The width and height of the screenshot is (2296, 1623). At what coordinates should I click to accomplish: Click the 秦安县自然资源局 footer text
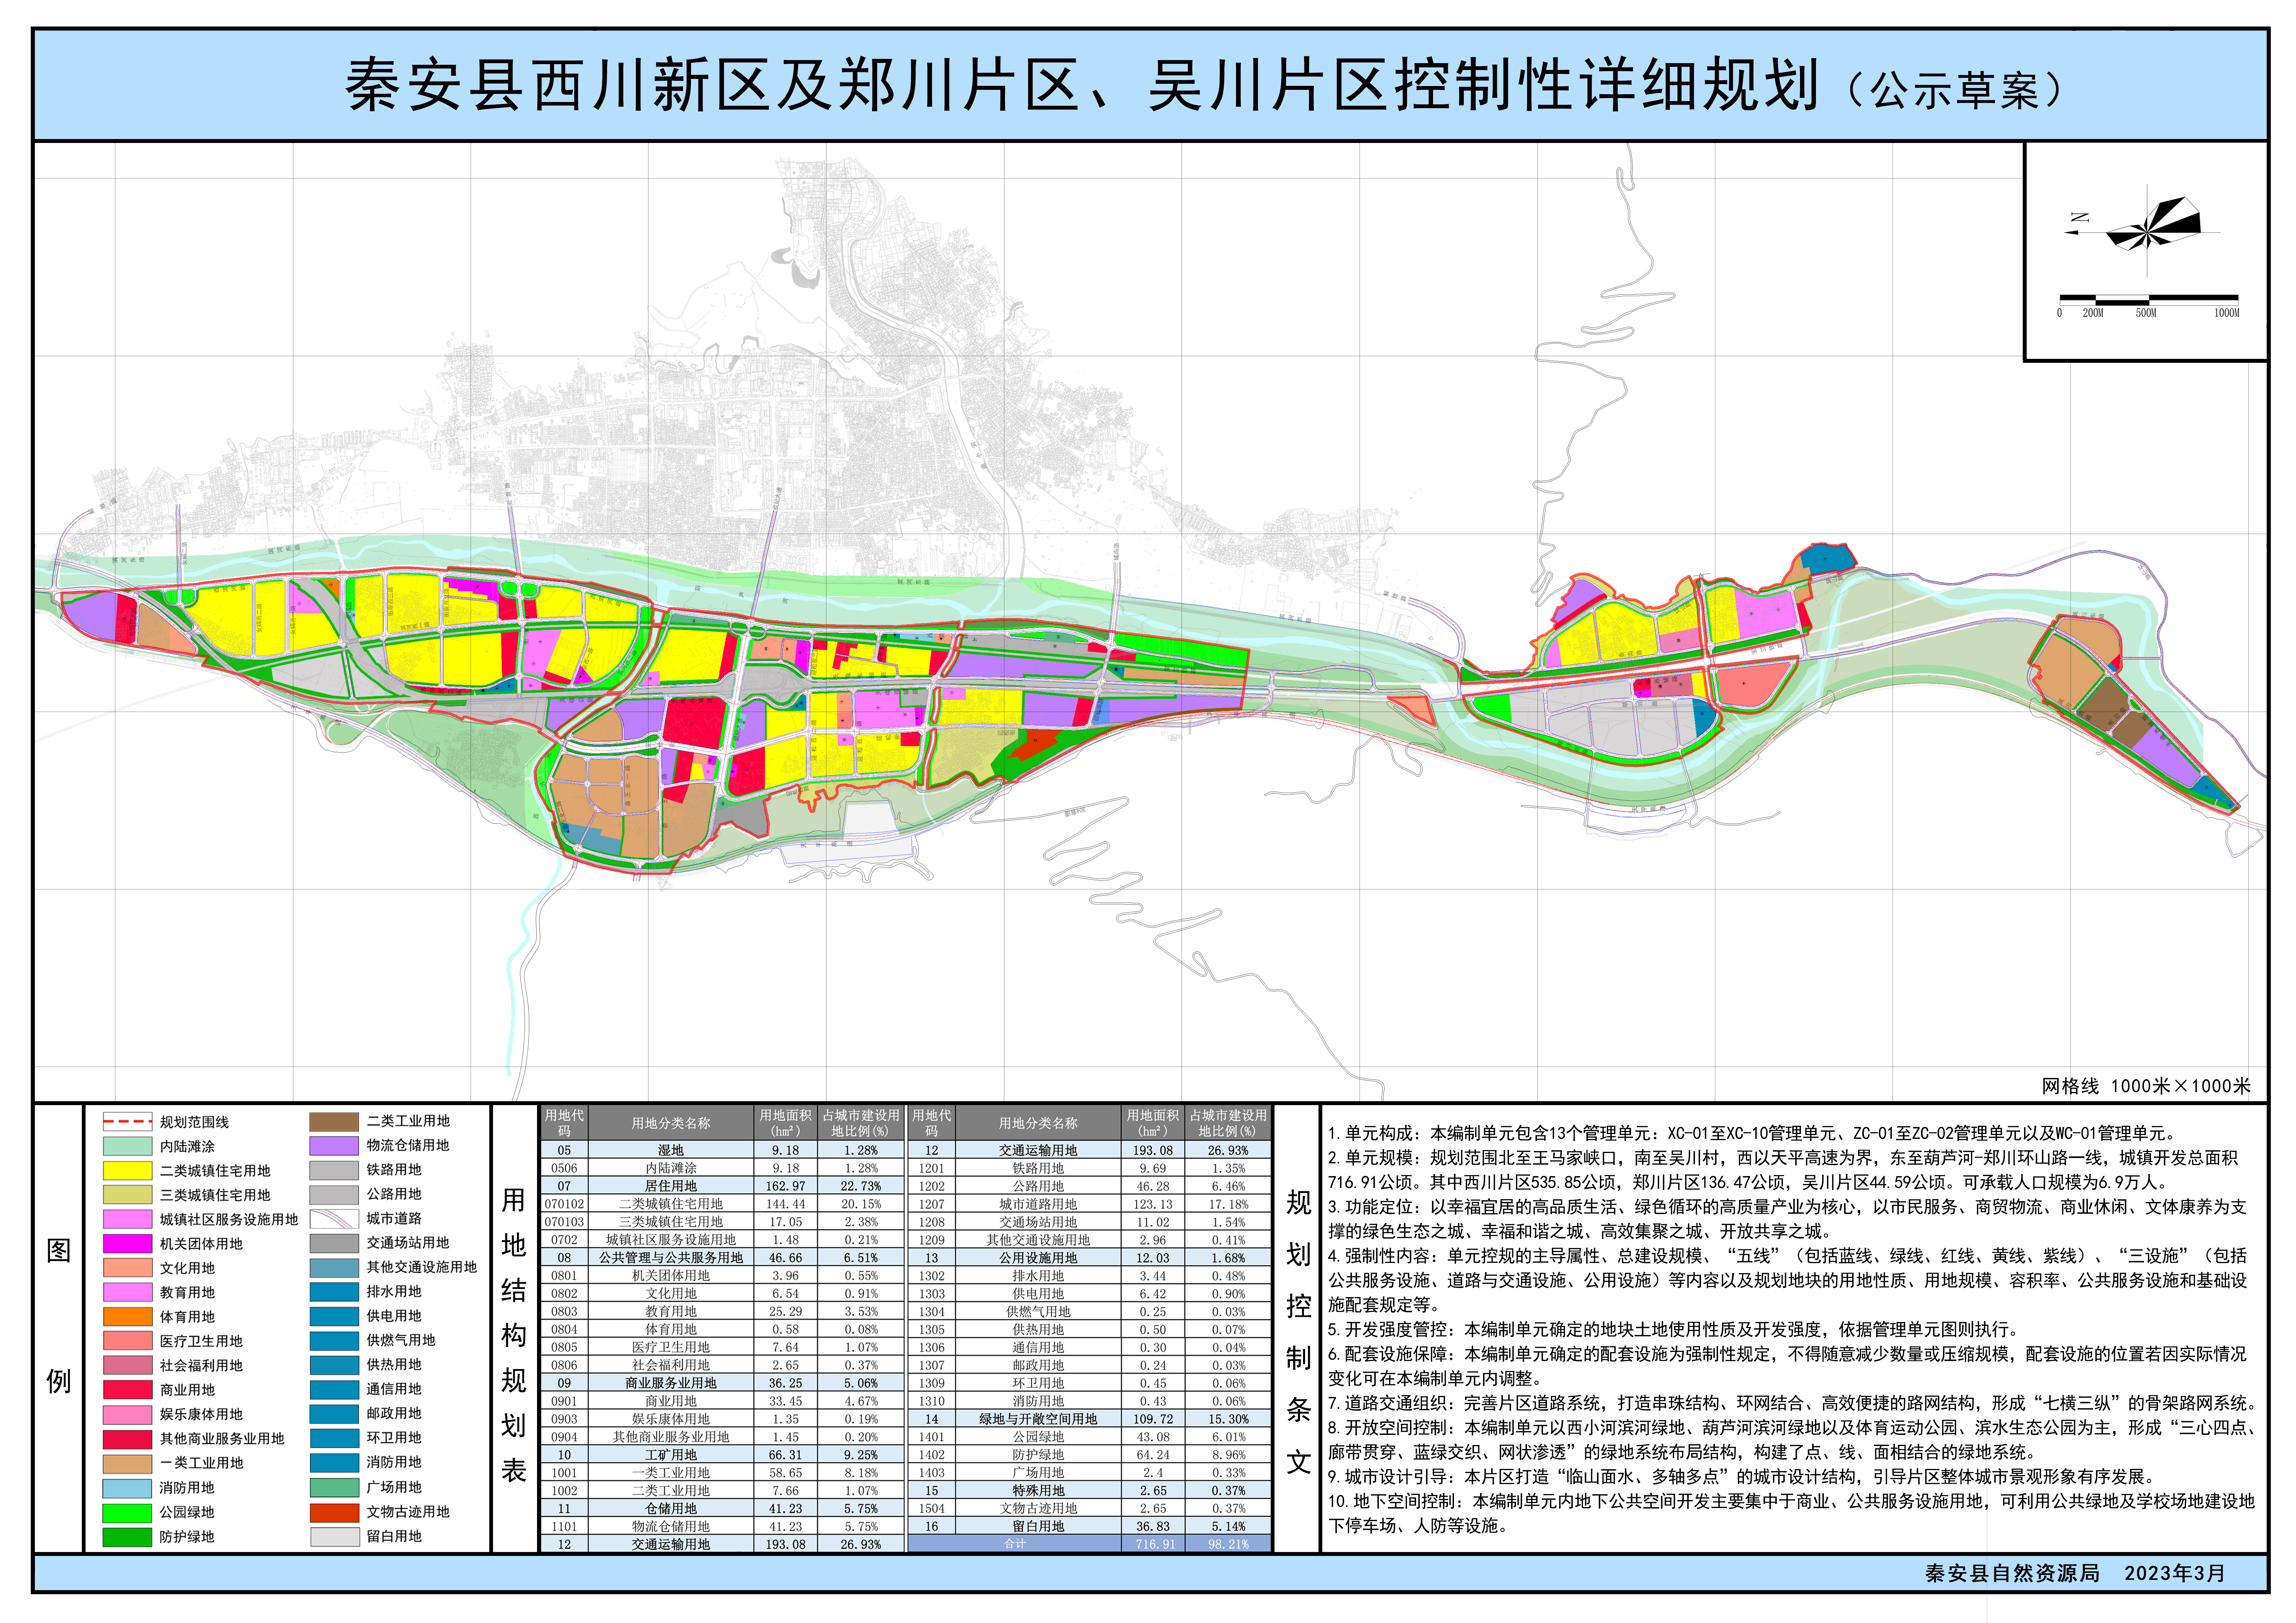(2012, 1573)
